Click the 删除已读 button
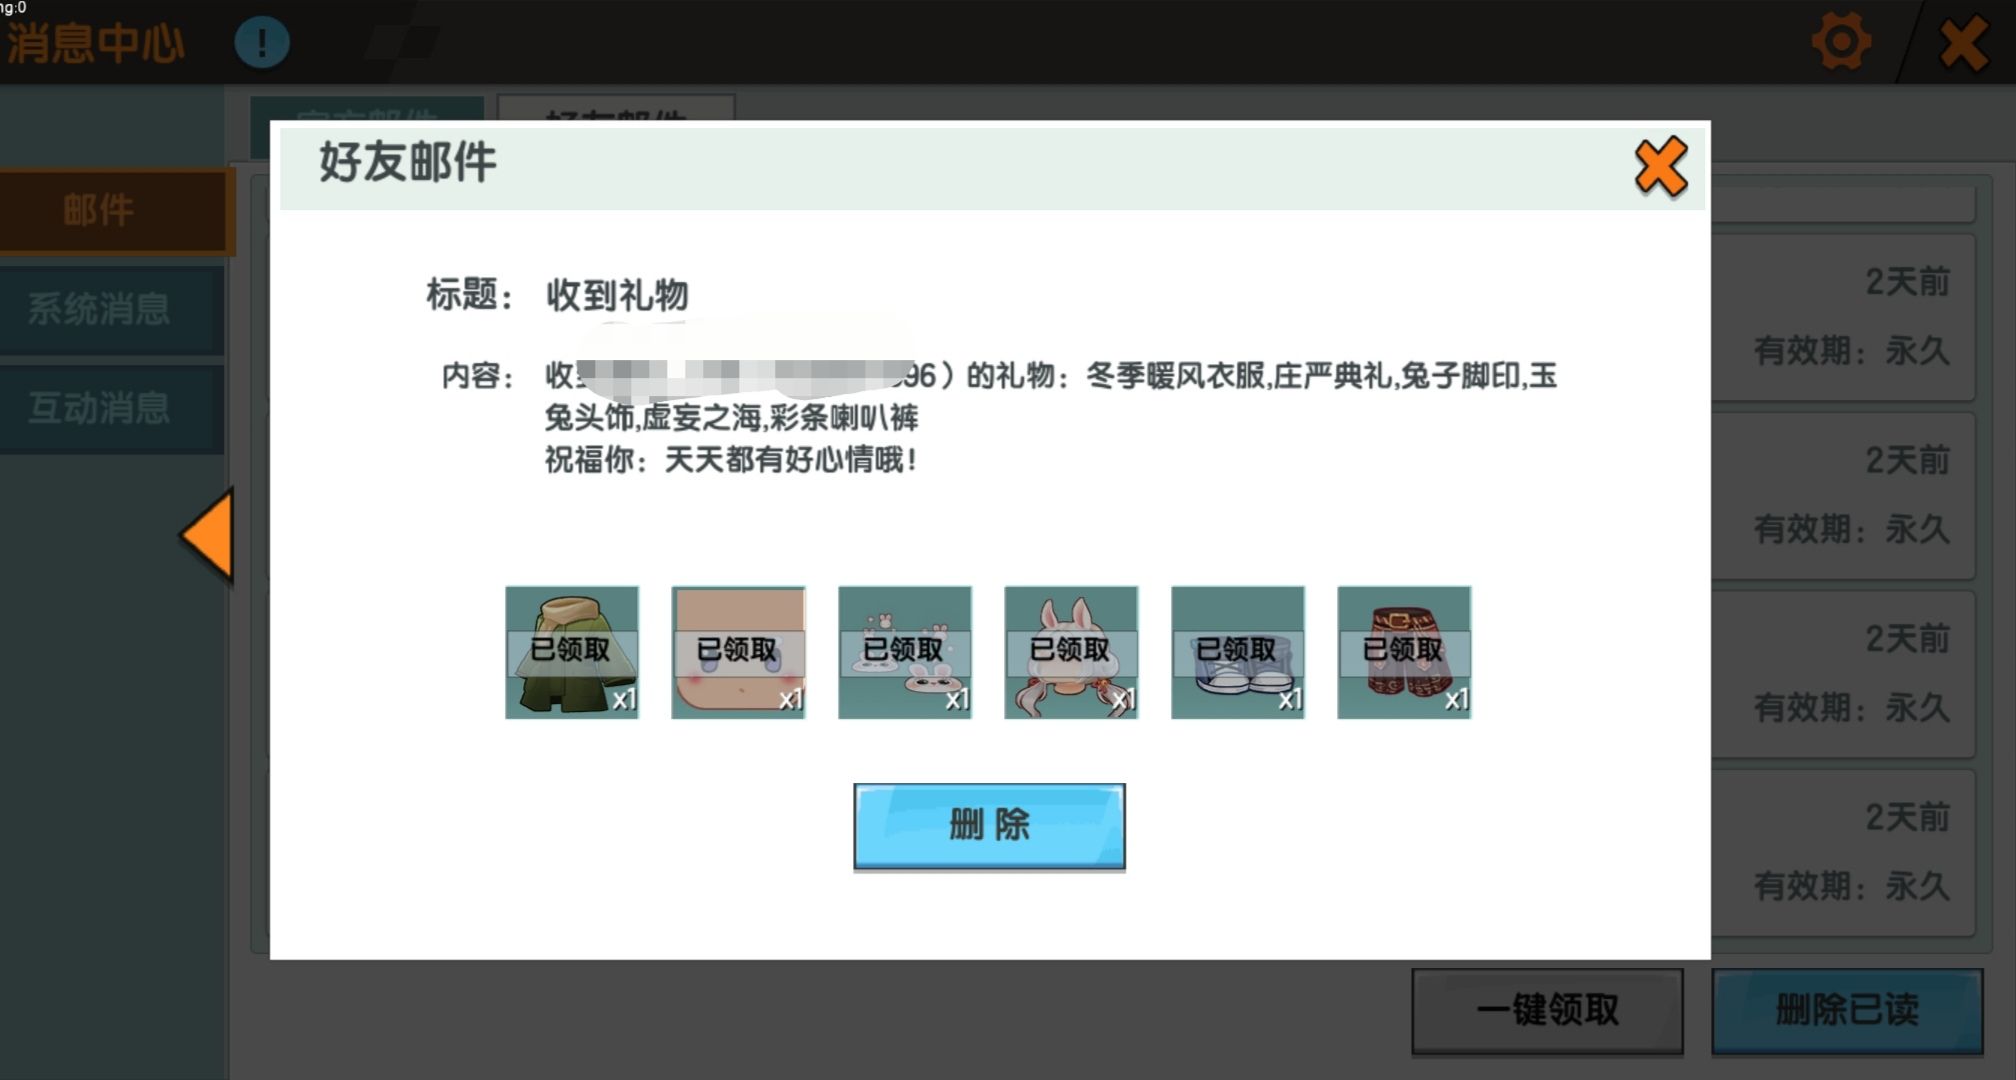Viewport: 2016px width, 1080px height. pyautogui.click(x=1846, y=1010)
